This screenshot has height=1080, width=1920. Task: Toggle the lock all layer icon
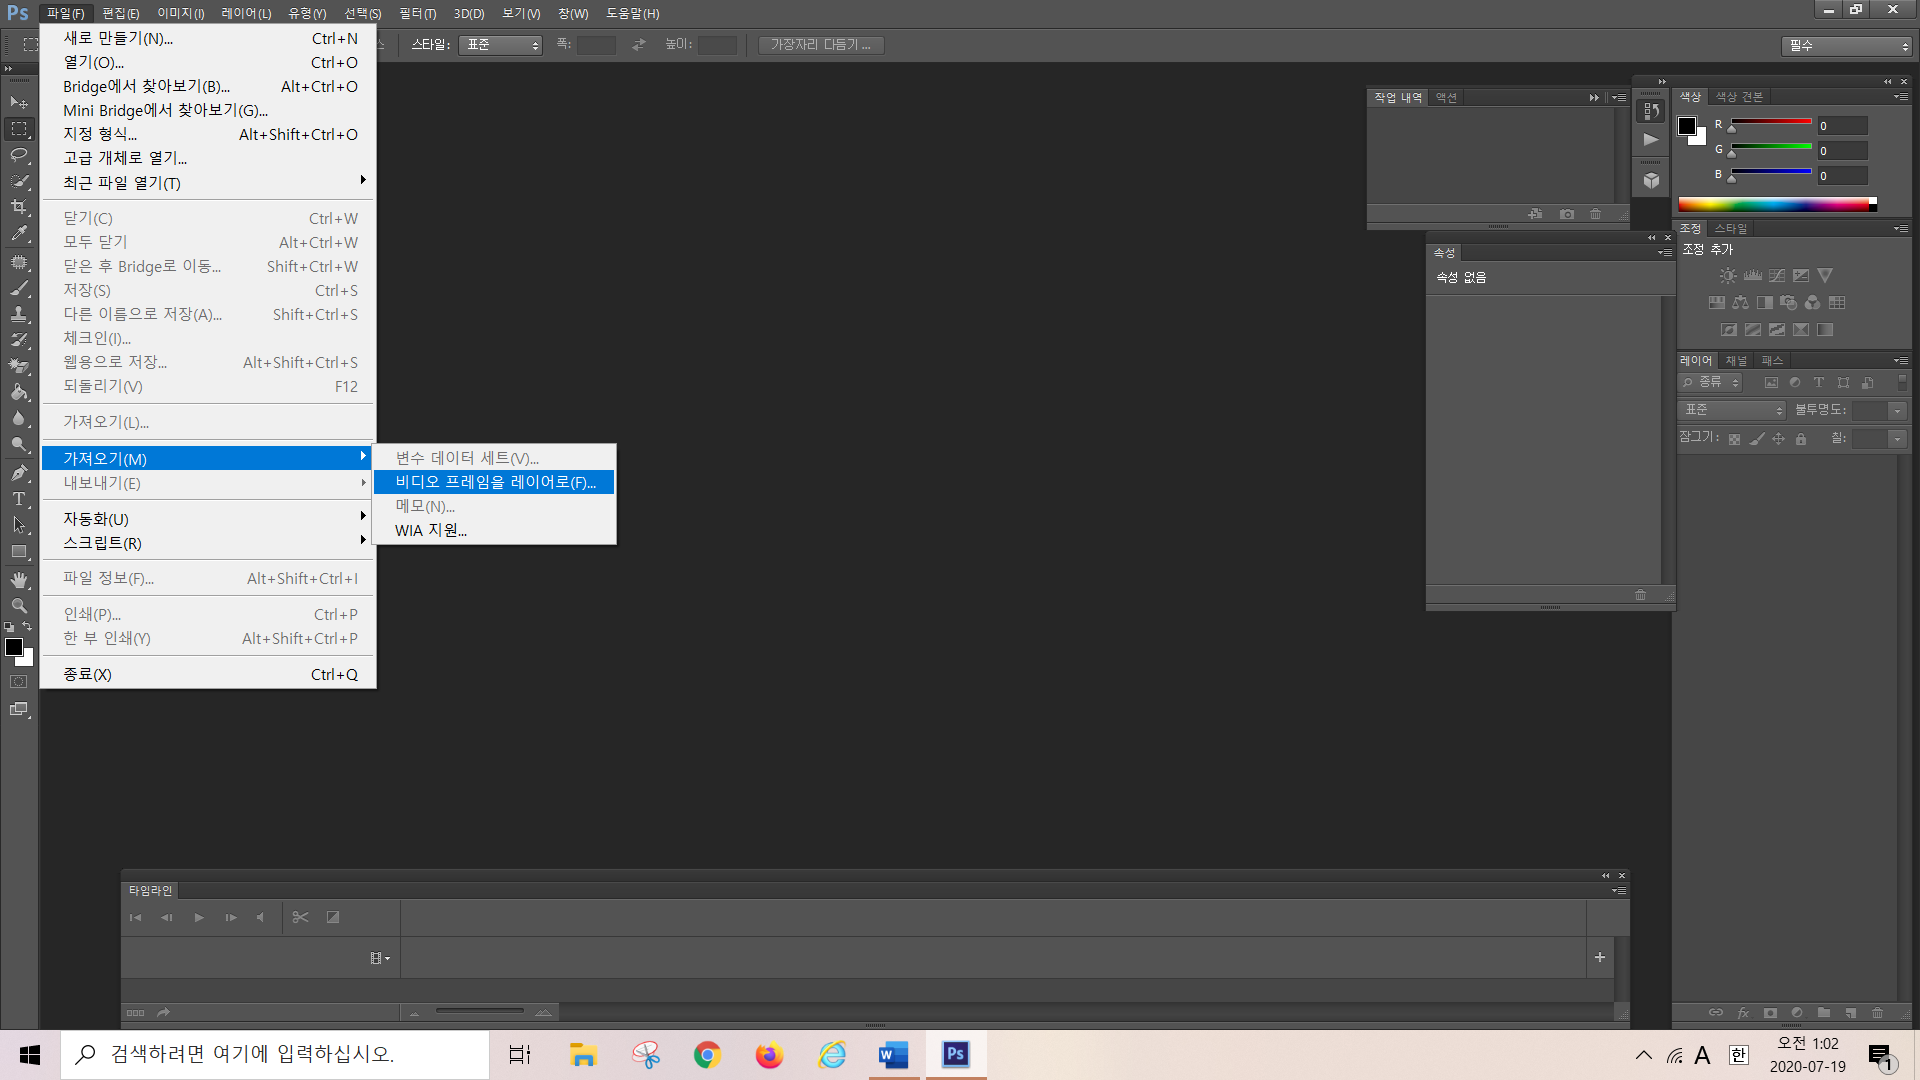[1801, 439]
